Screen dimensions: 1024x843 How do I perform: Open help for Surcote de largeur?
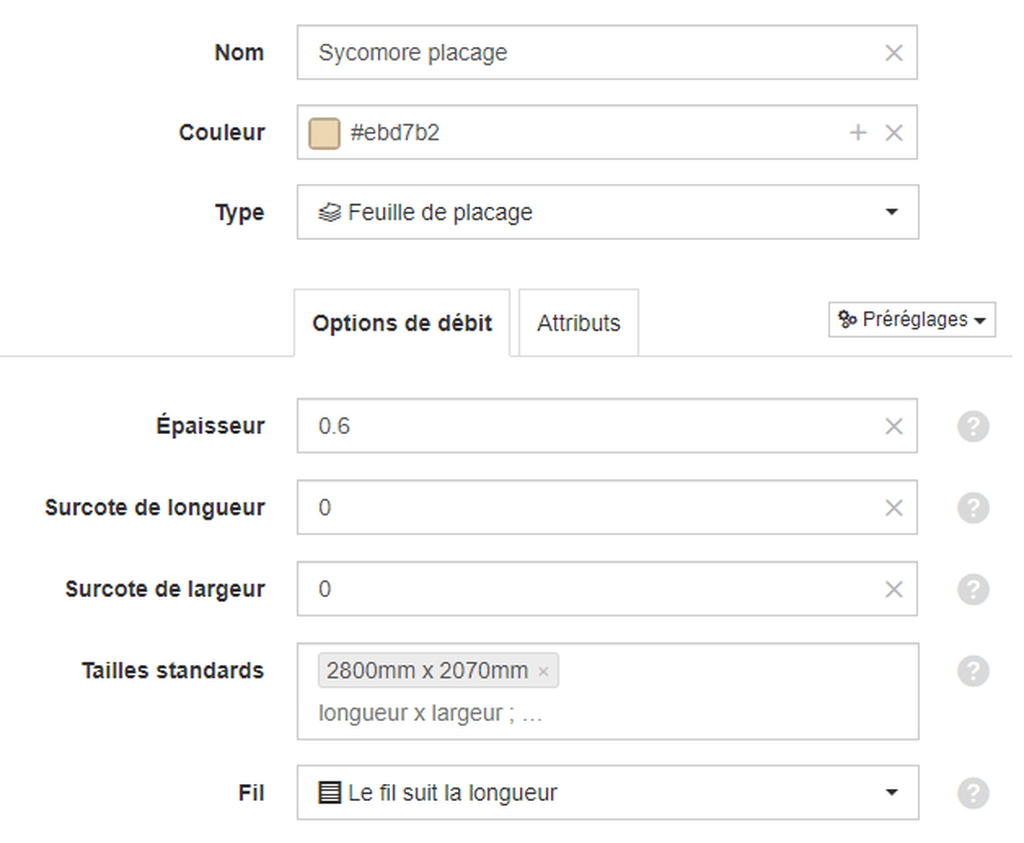pos(973,590)
